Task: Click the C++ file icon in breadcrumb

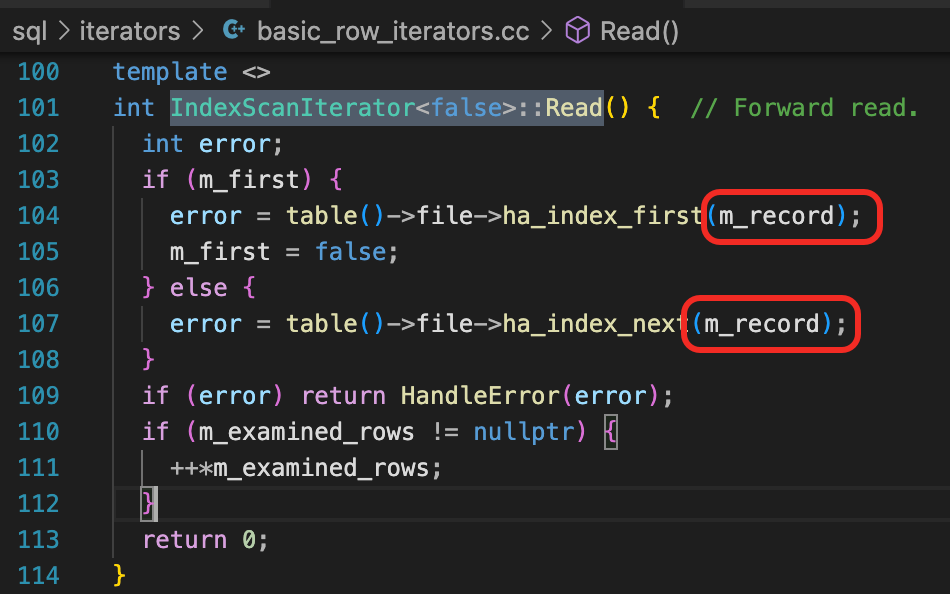Action: click(234, 31)
